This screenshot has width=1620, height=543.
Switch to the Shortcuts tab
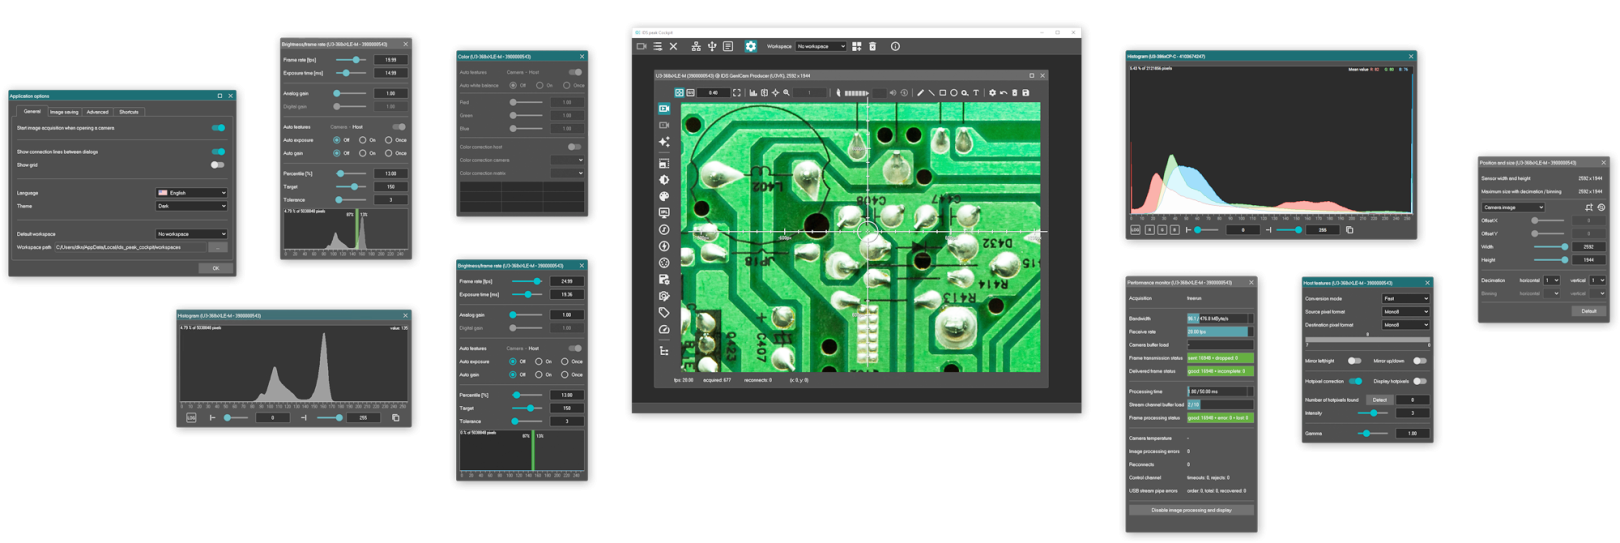(129, 112)
